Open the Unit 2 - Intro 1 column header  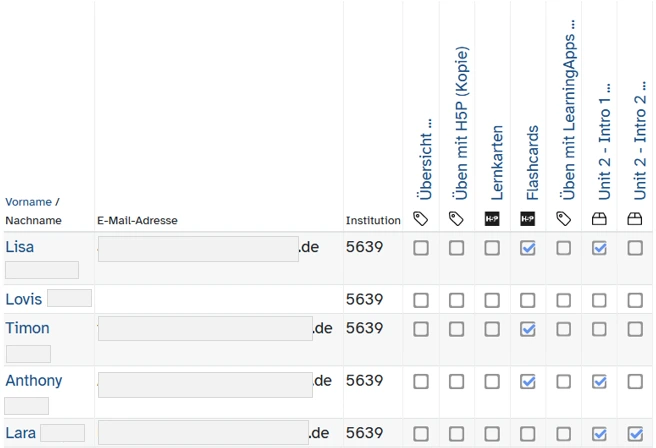click(604, 140)
